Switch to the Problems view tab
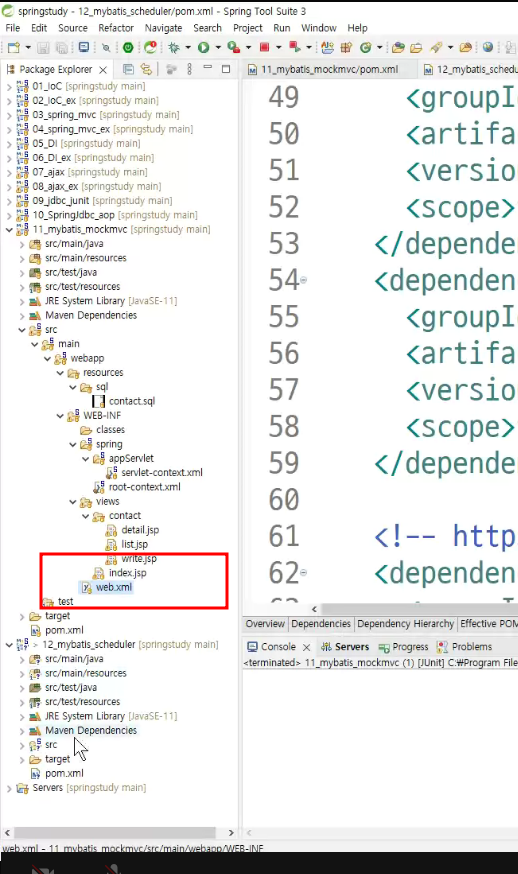The height and width of the screenshot is (874, 518). pyautogui.click(x=465, y=647)
